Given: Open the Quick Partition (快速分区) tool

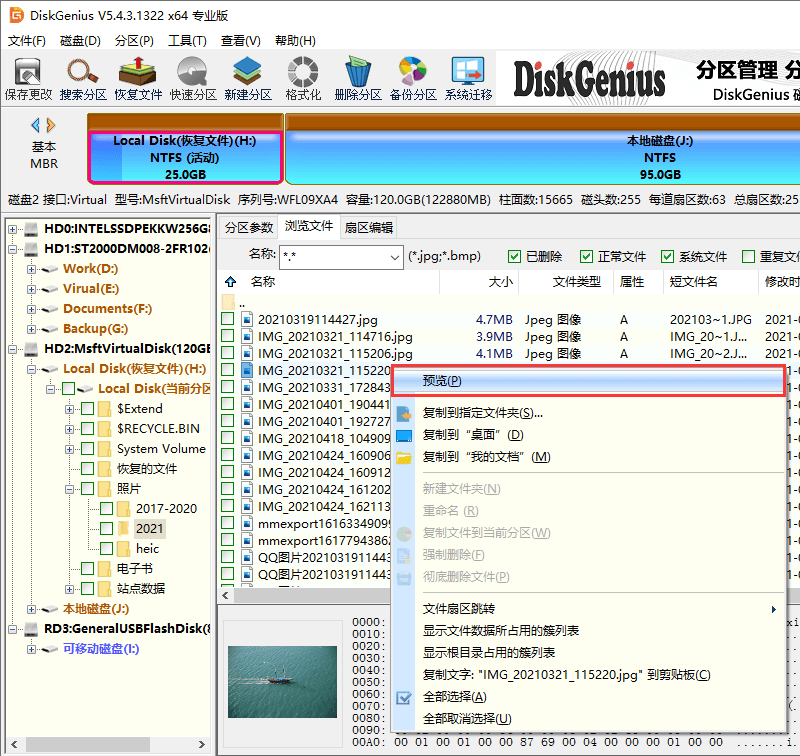Looking at the screenshot, I should (192, 71).
